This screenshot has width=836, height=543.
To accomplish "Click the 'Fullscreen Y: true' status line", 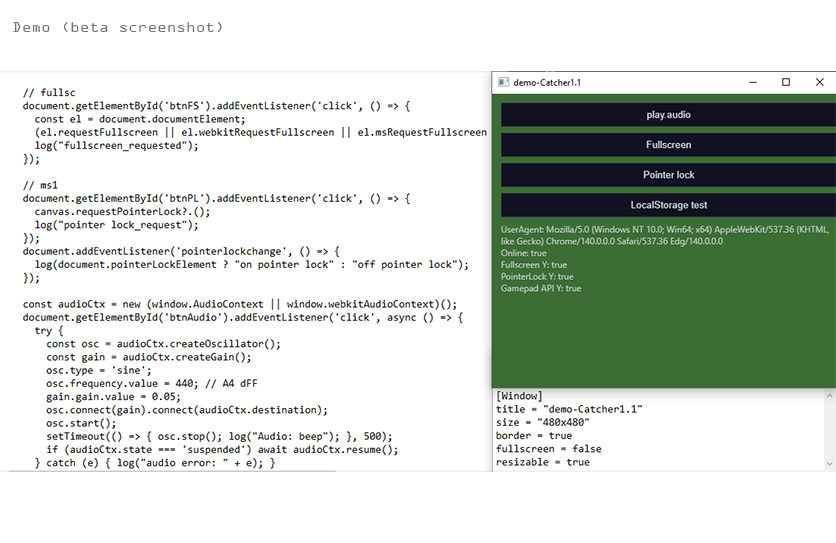I will click(534, 265).
